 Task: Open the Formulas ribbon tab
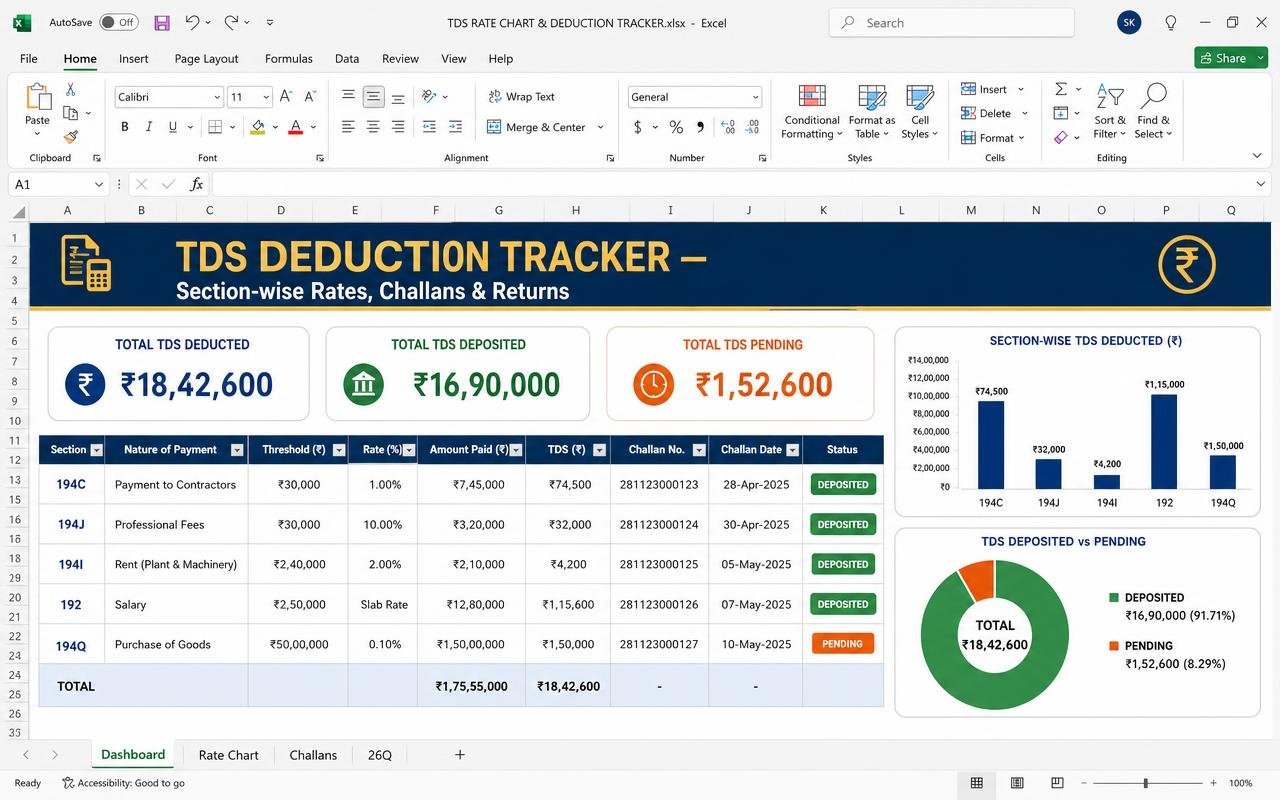[289, 58]
